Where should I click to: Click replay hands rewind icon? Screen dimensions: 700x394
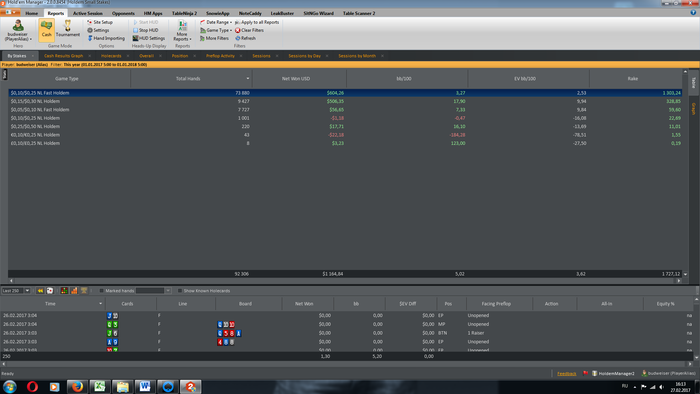tap(40, 290)
